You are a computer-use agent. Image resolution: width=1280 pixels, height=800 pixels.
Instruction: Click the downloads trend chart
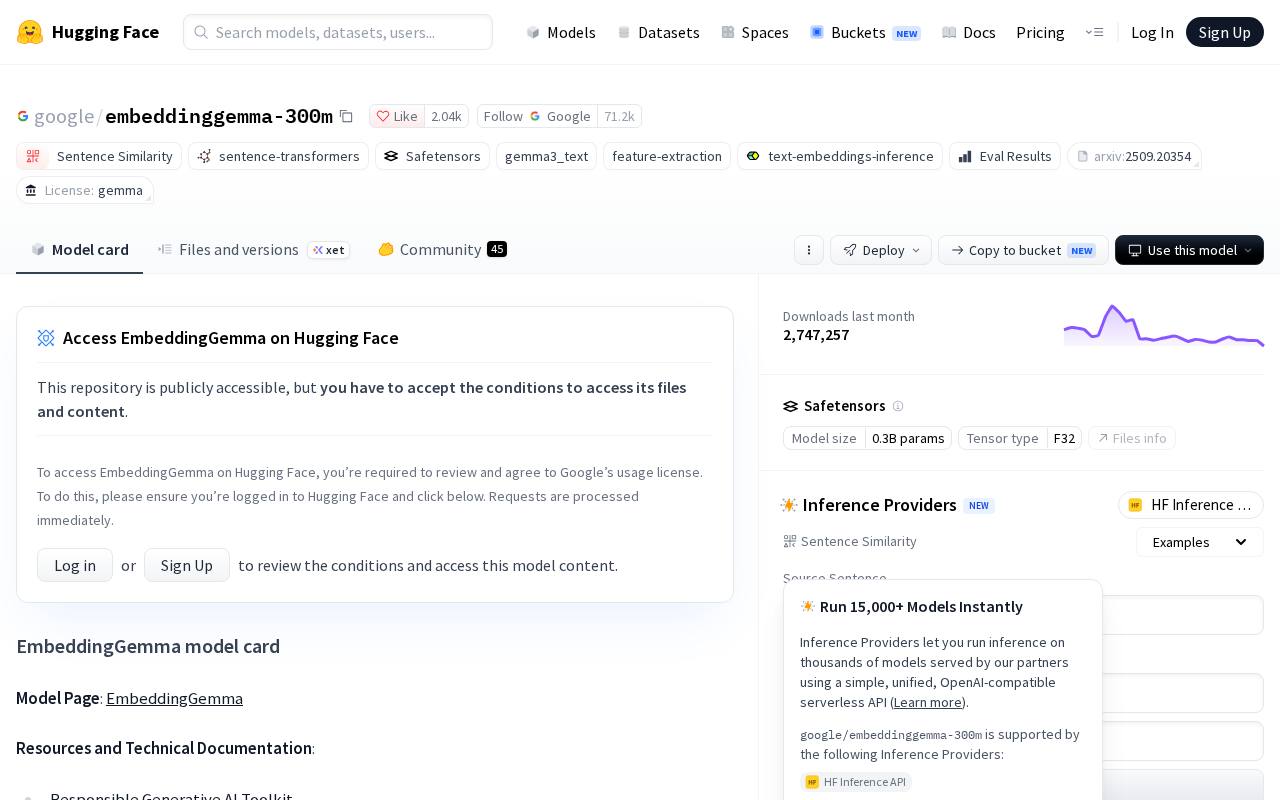click(x=1164, y=326)
